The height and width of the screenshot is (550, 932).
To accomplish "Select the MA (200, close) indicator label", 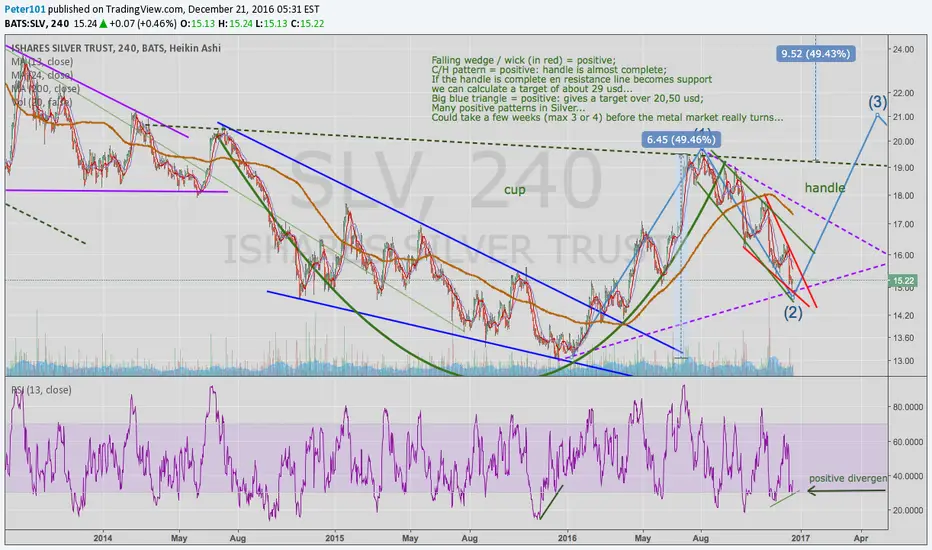I will [45, 89].
